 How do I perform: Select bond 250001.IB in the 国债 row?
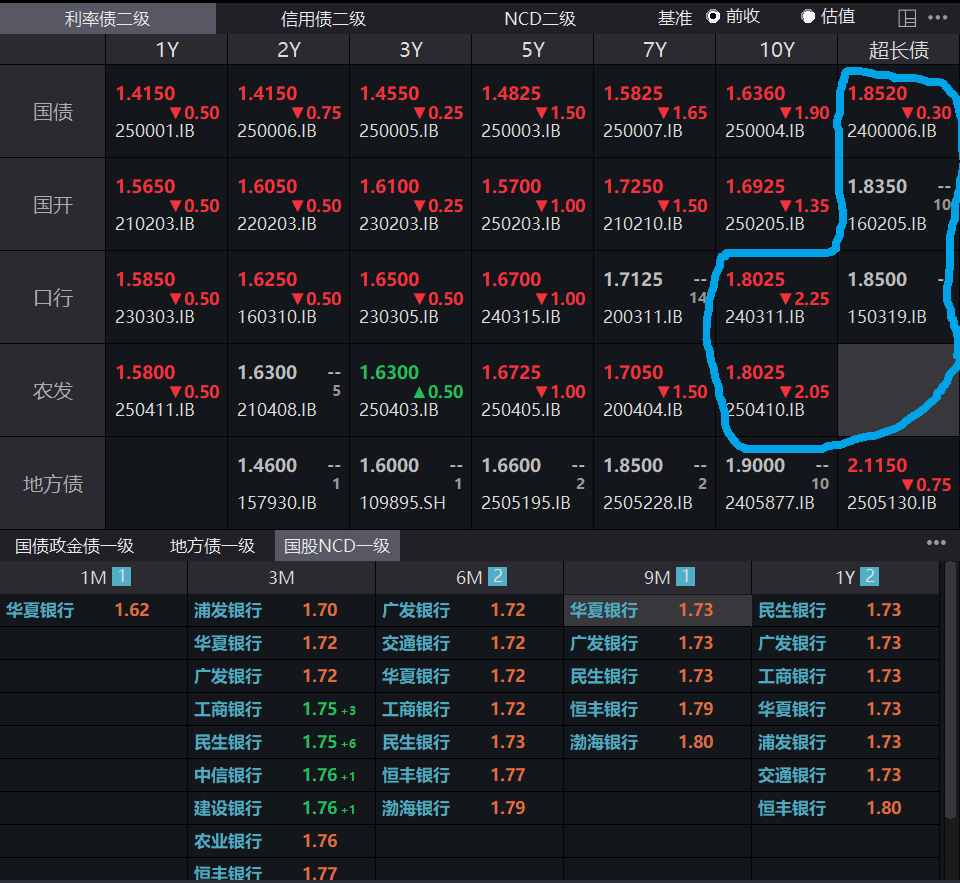(166, 111)
